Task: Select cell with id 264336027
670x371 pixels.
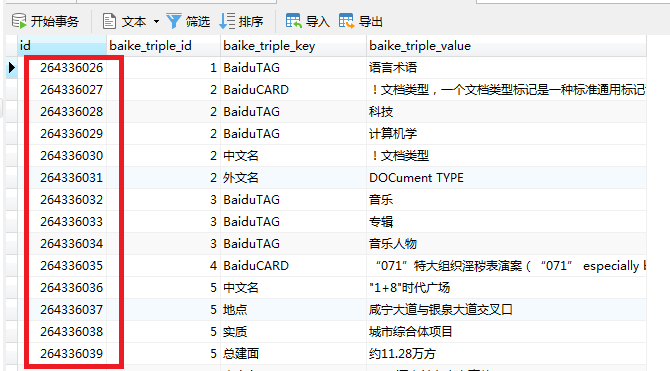Action: pos(62,90)
